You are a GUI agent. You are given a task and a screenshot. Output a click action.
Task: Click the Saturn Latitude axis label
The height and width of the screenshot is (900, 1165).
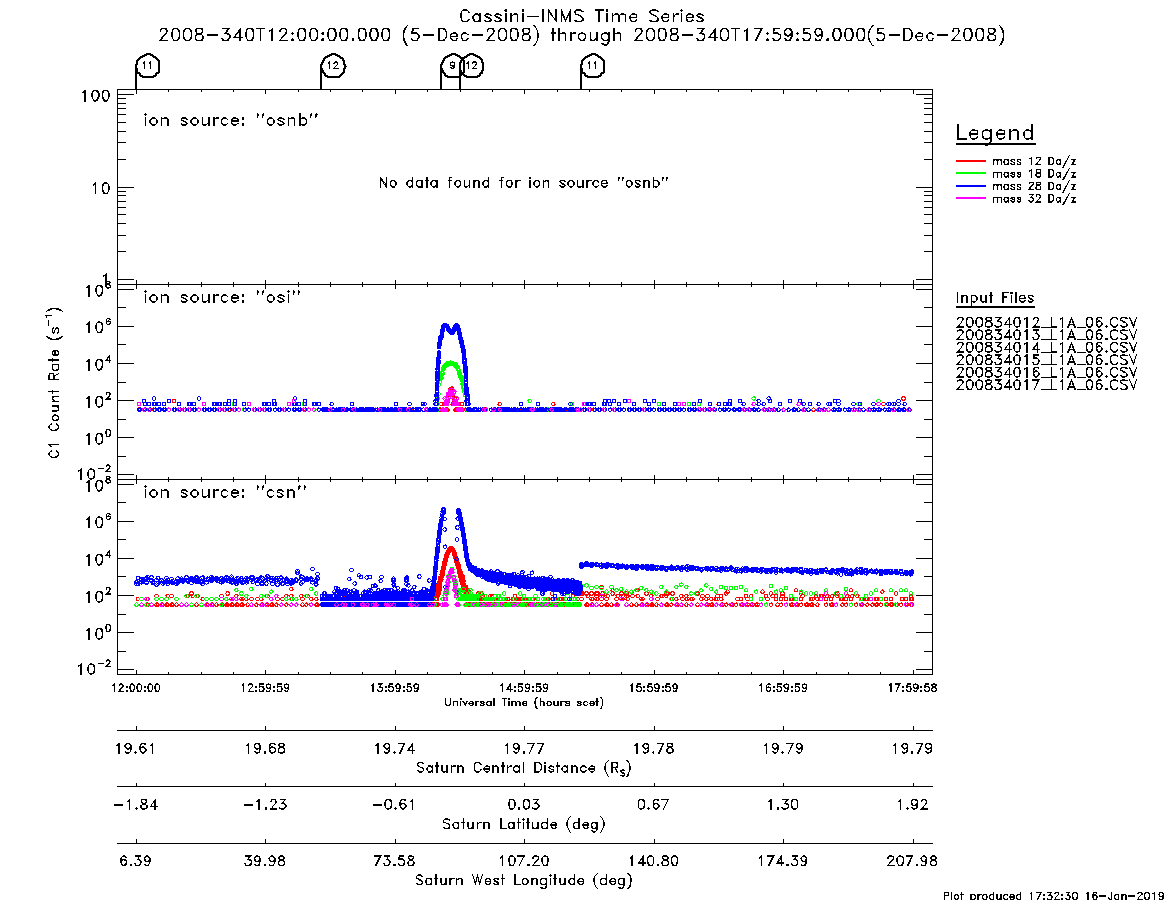point(524,824)
